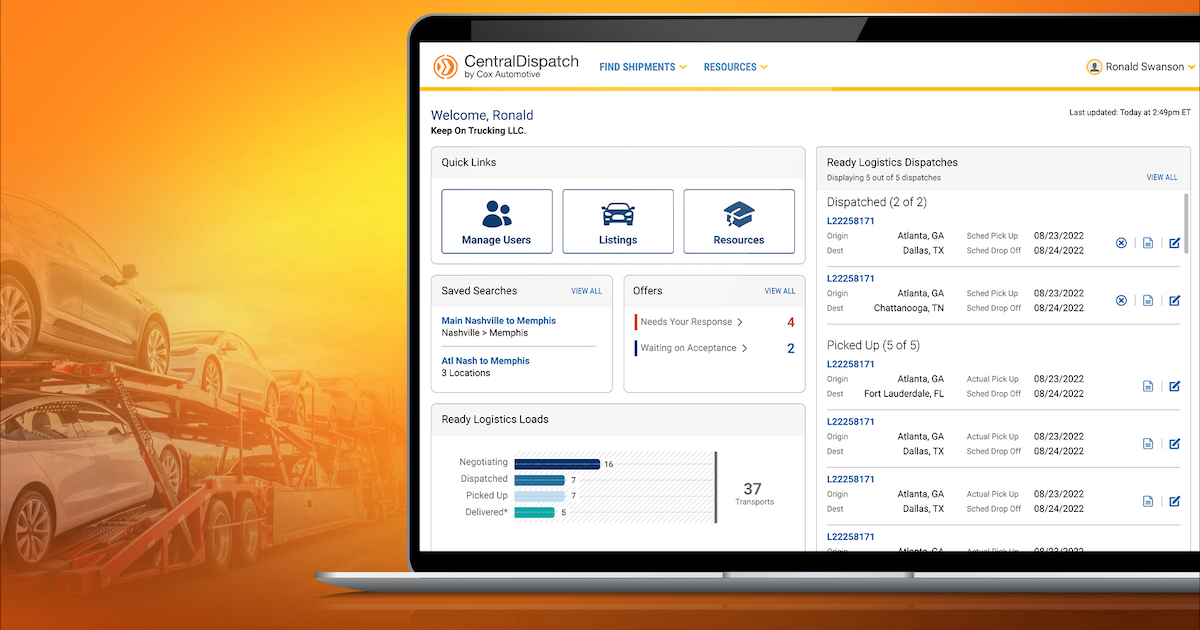View all saved searches
This screenshot has height=630, width=1200.
pyautogui.click(x=586, y=291)
